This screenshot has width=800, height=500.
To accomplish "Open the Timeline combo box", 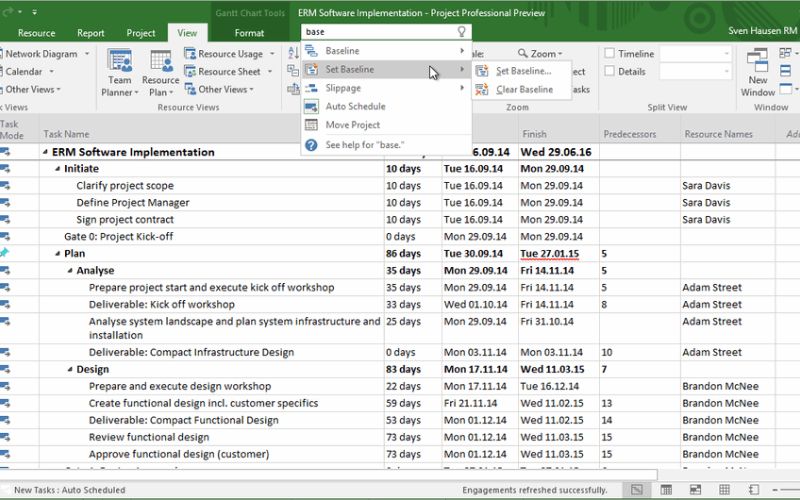I will click(x=696, y=54).
